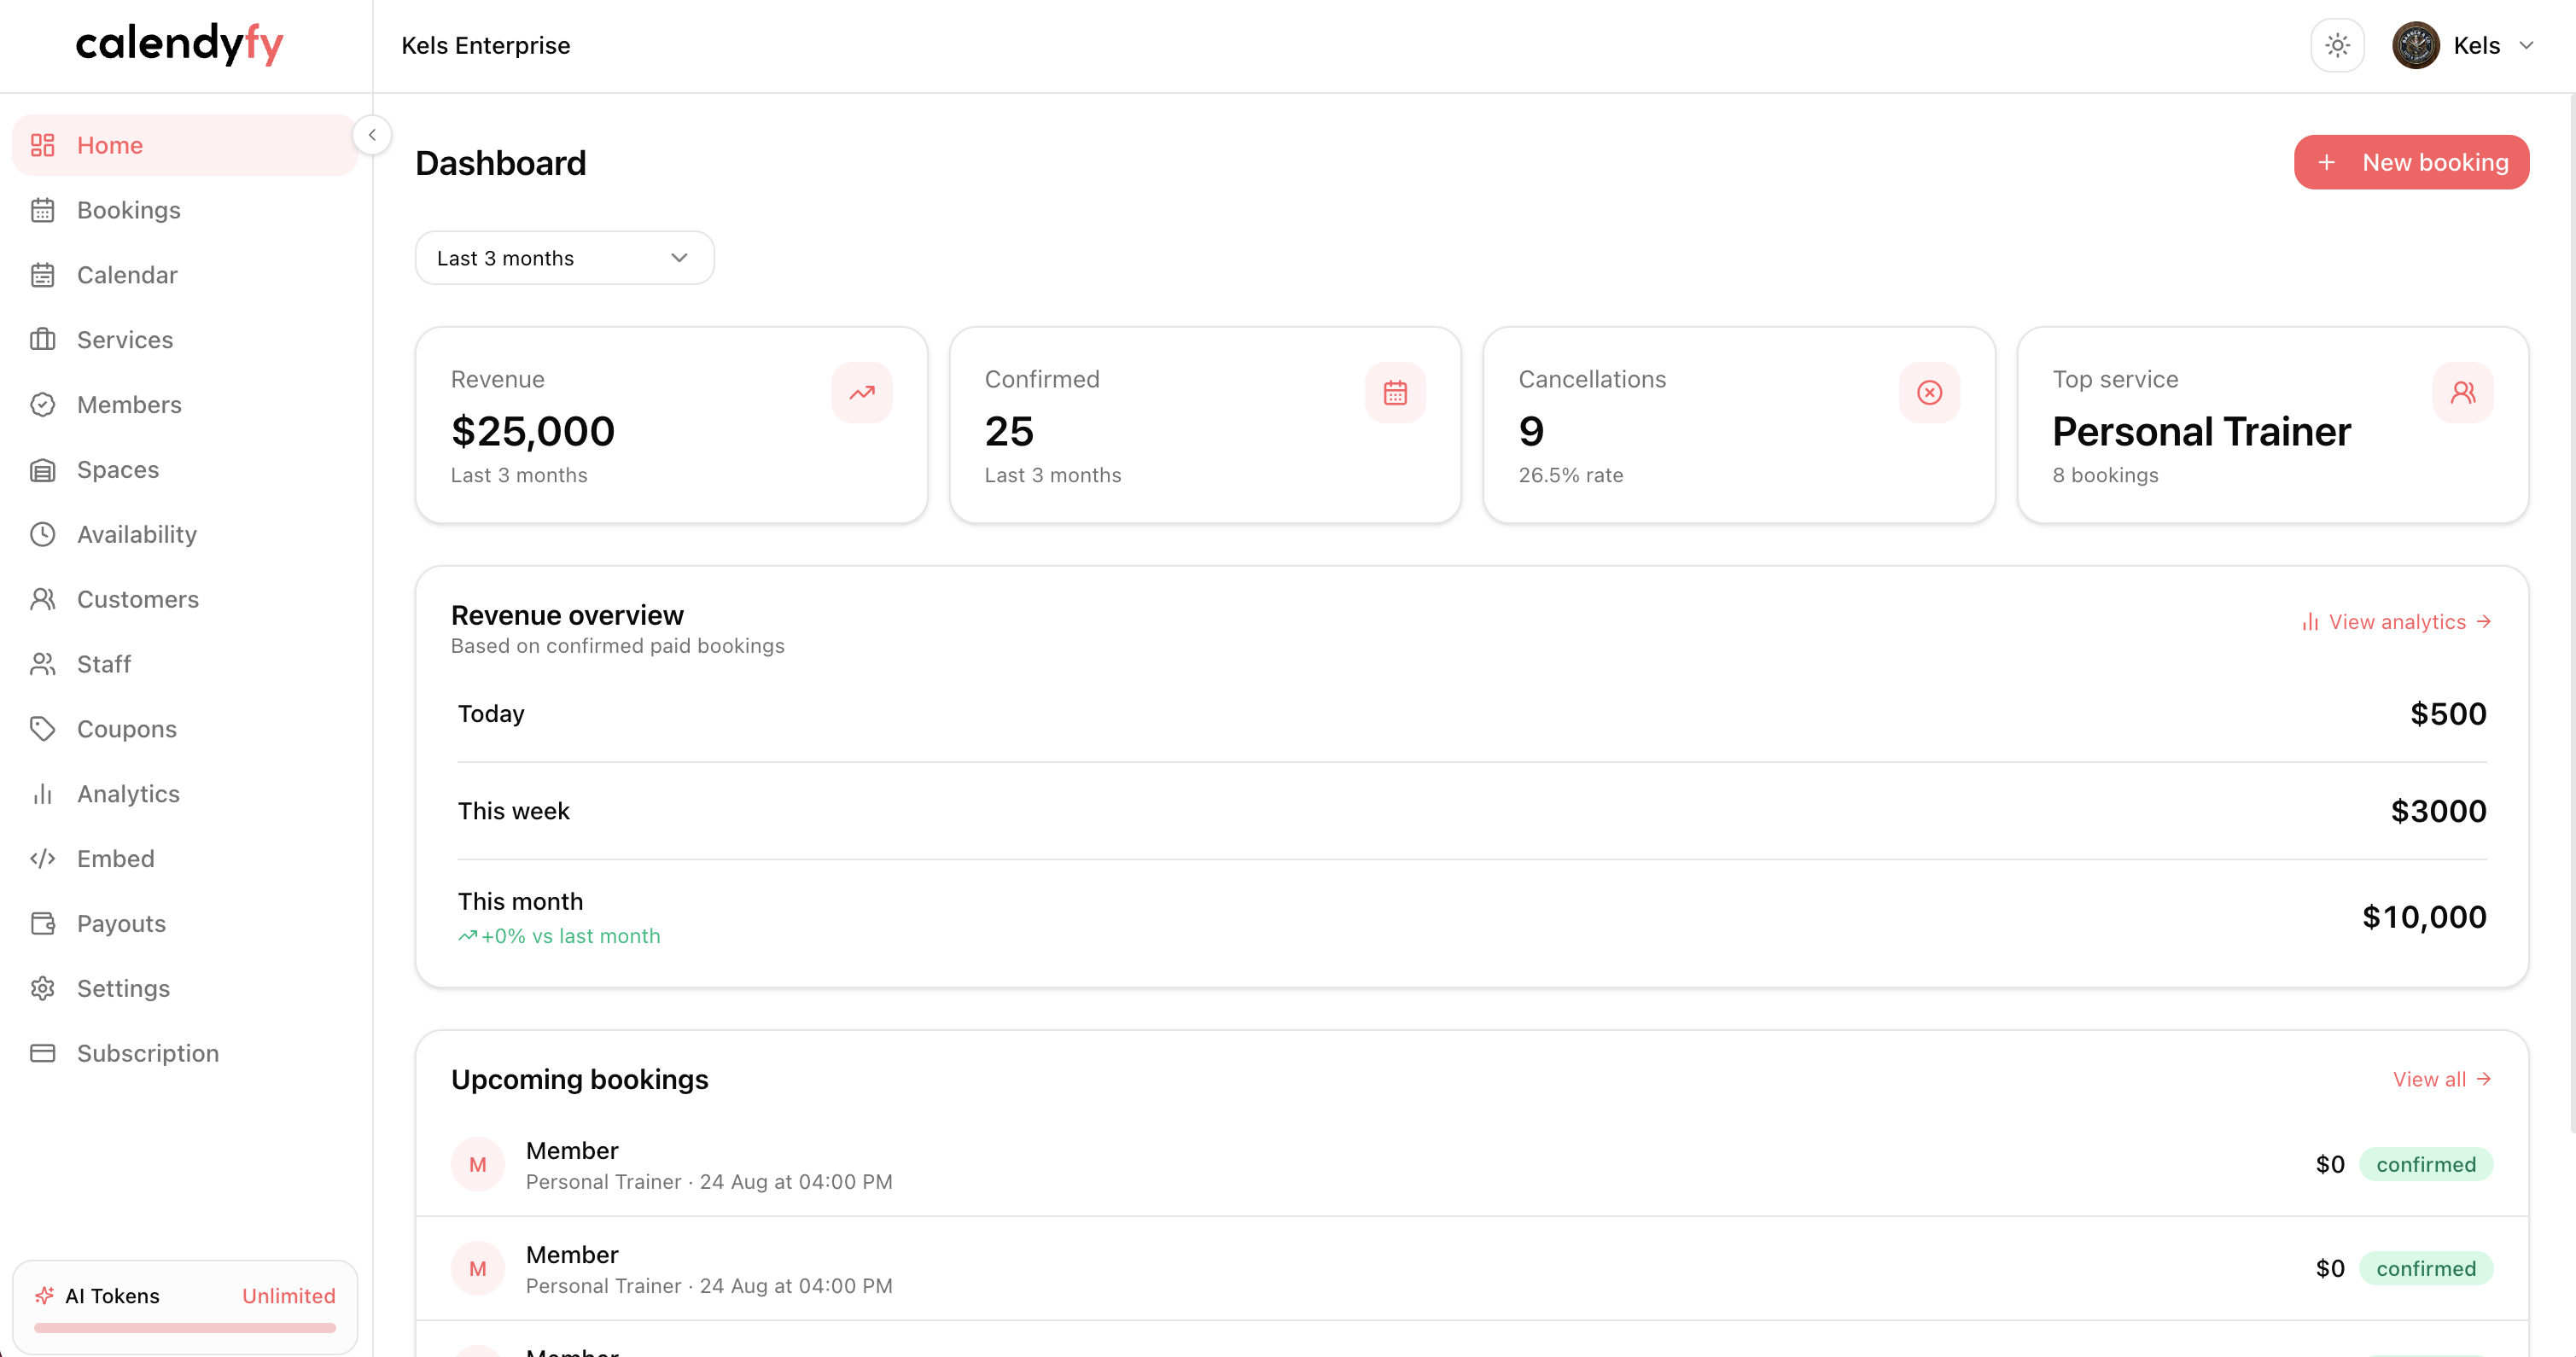The image size is (2576, 1357).
Task: Click the AI Tokens progress bar
Action: [185, 1328]
